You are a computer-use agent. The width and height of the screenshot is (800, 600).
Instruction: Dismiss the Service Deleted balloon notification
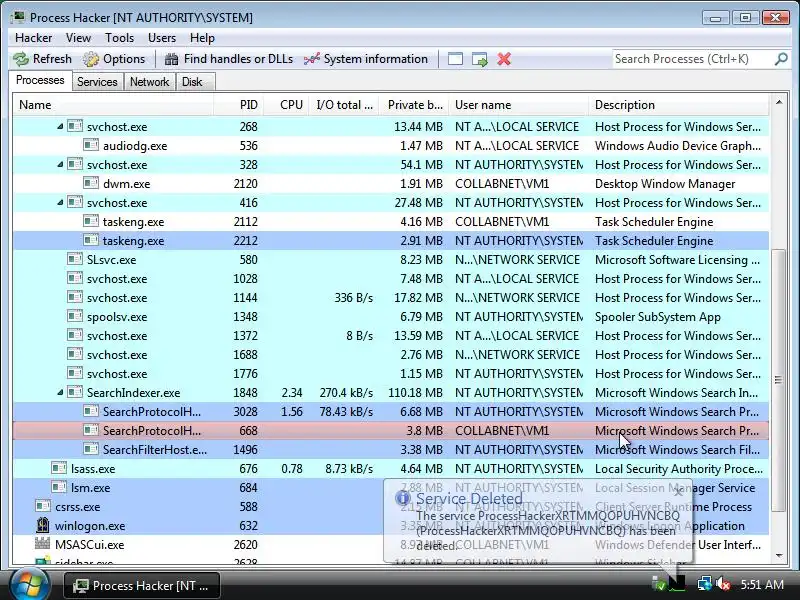pyautogui.click(x=678, y=492)
